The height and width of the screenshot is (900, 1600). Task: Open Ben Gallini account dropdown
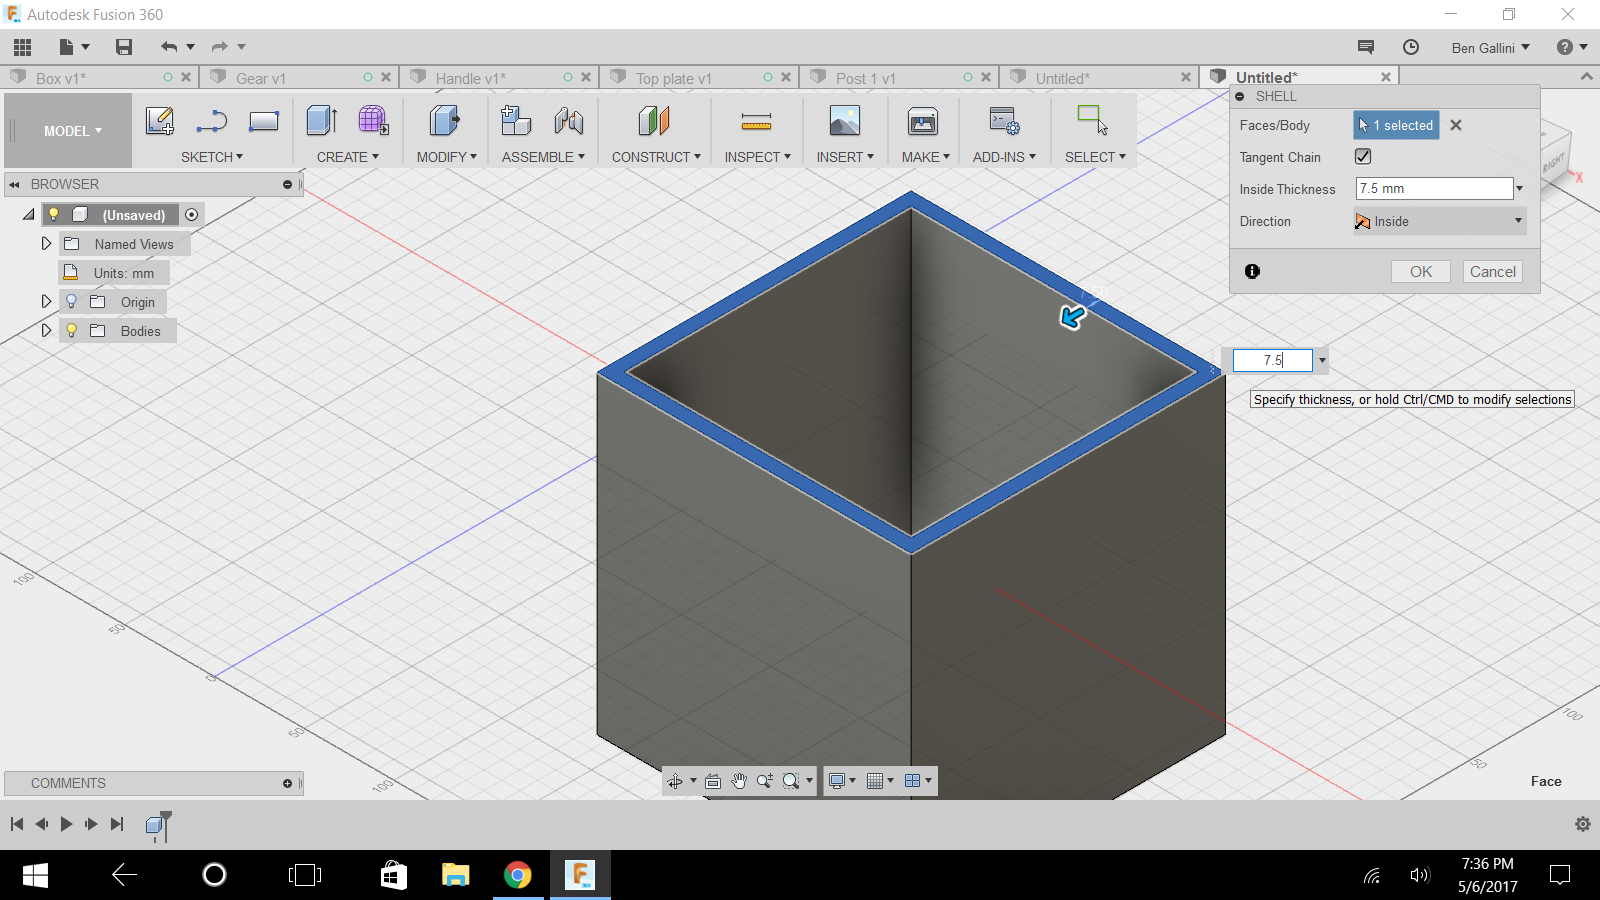pyautogui.click(x=1490, y=47)
